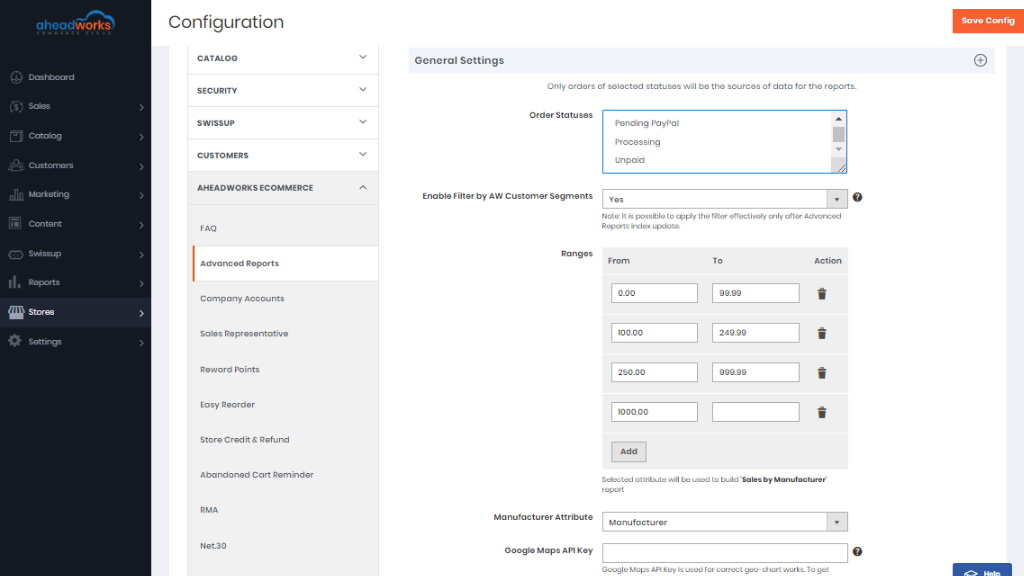Expand the SWISSUP config section
This screenshot has width=1024, height=576.
tap(282, 123)
